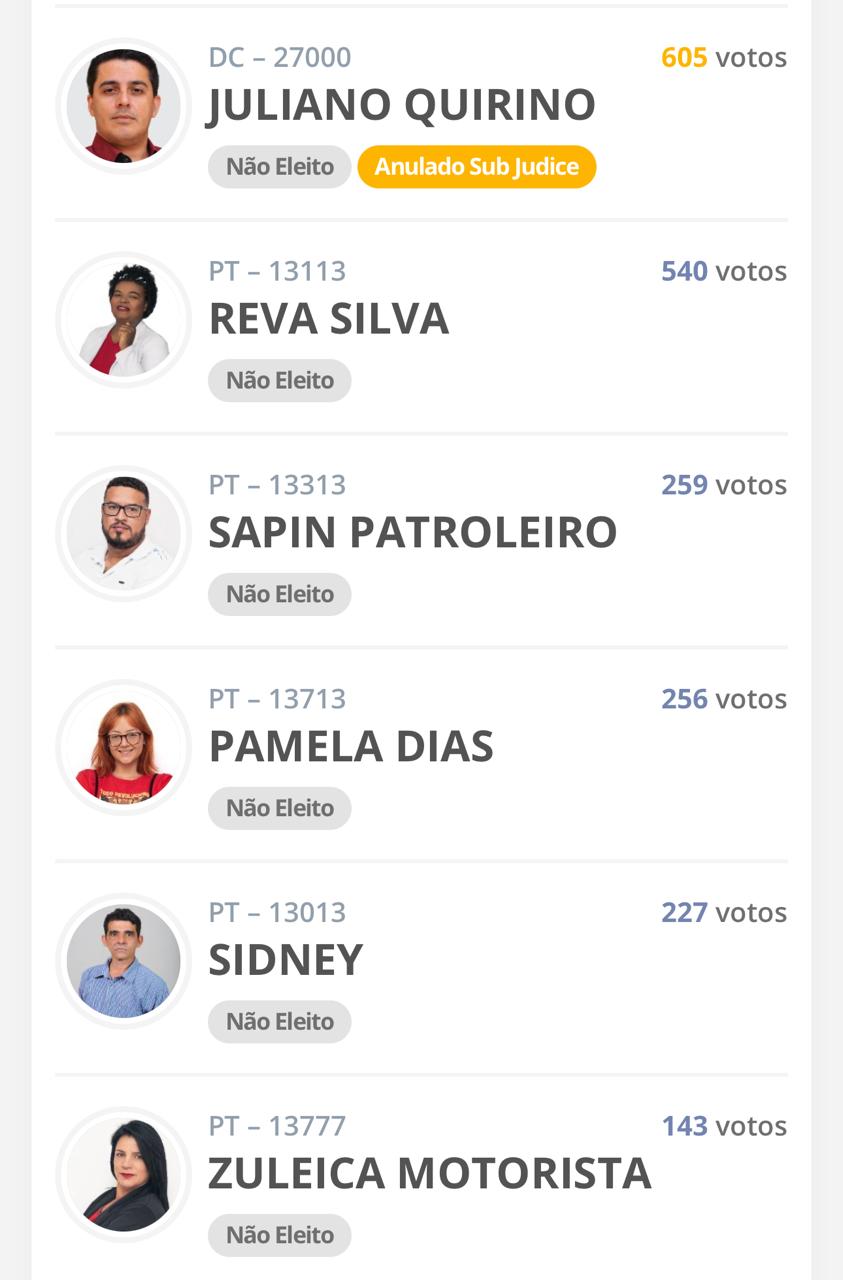Screen dimensions: 843x1280
Task: Select Pamela Dias's Não Eleito badge
Action: point(280,808)
